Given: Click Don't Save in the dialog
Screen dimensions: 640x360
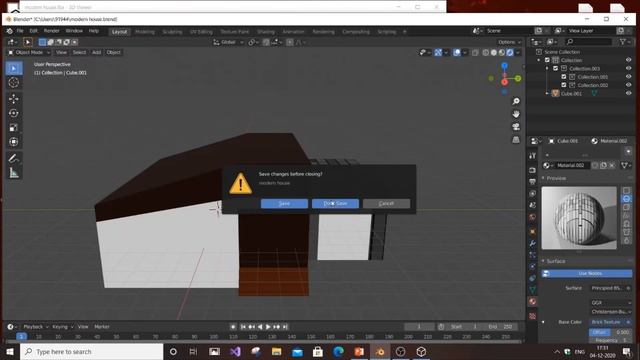Looking at the screenshot, I should [335, 203].
